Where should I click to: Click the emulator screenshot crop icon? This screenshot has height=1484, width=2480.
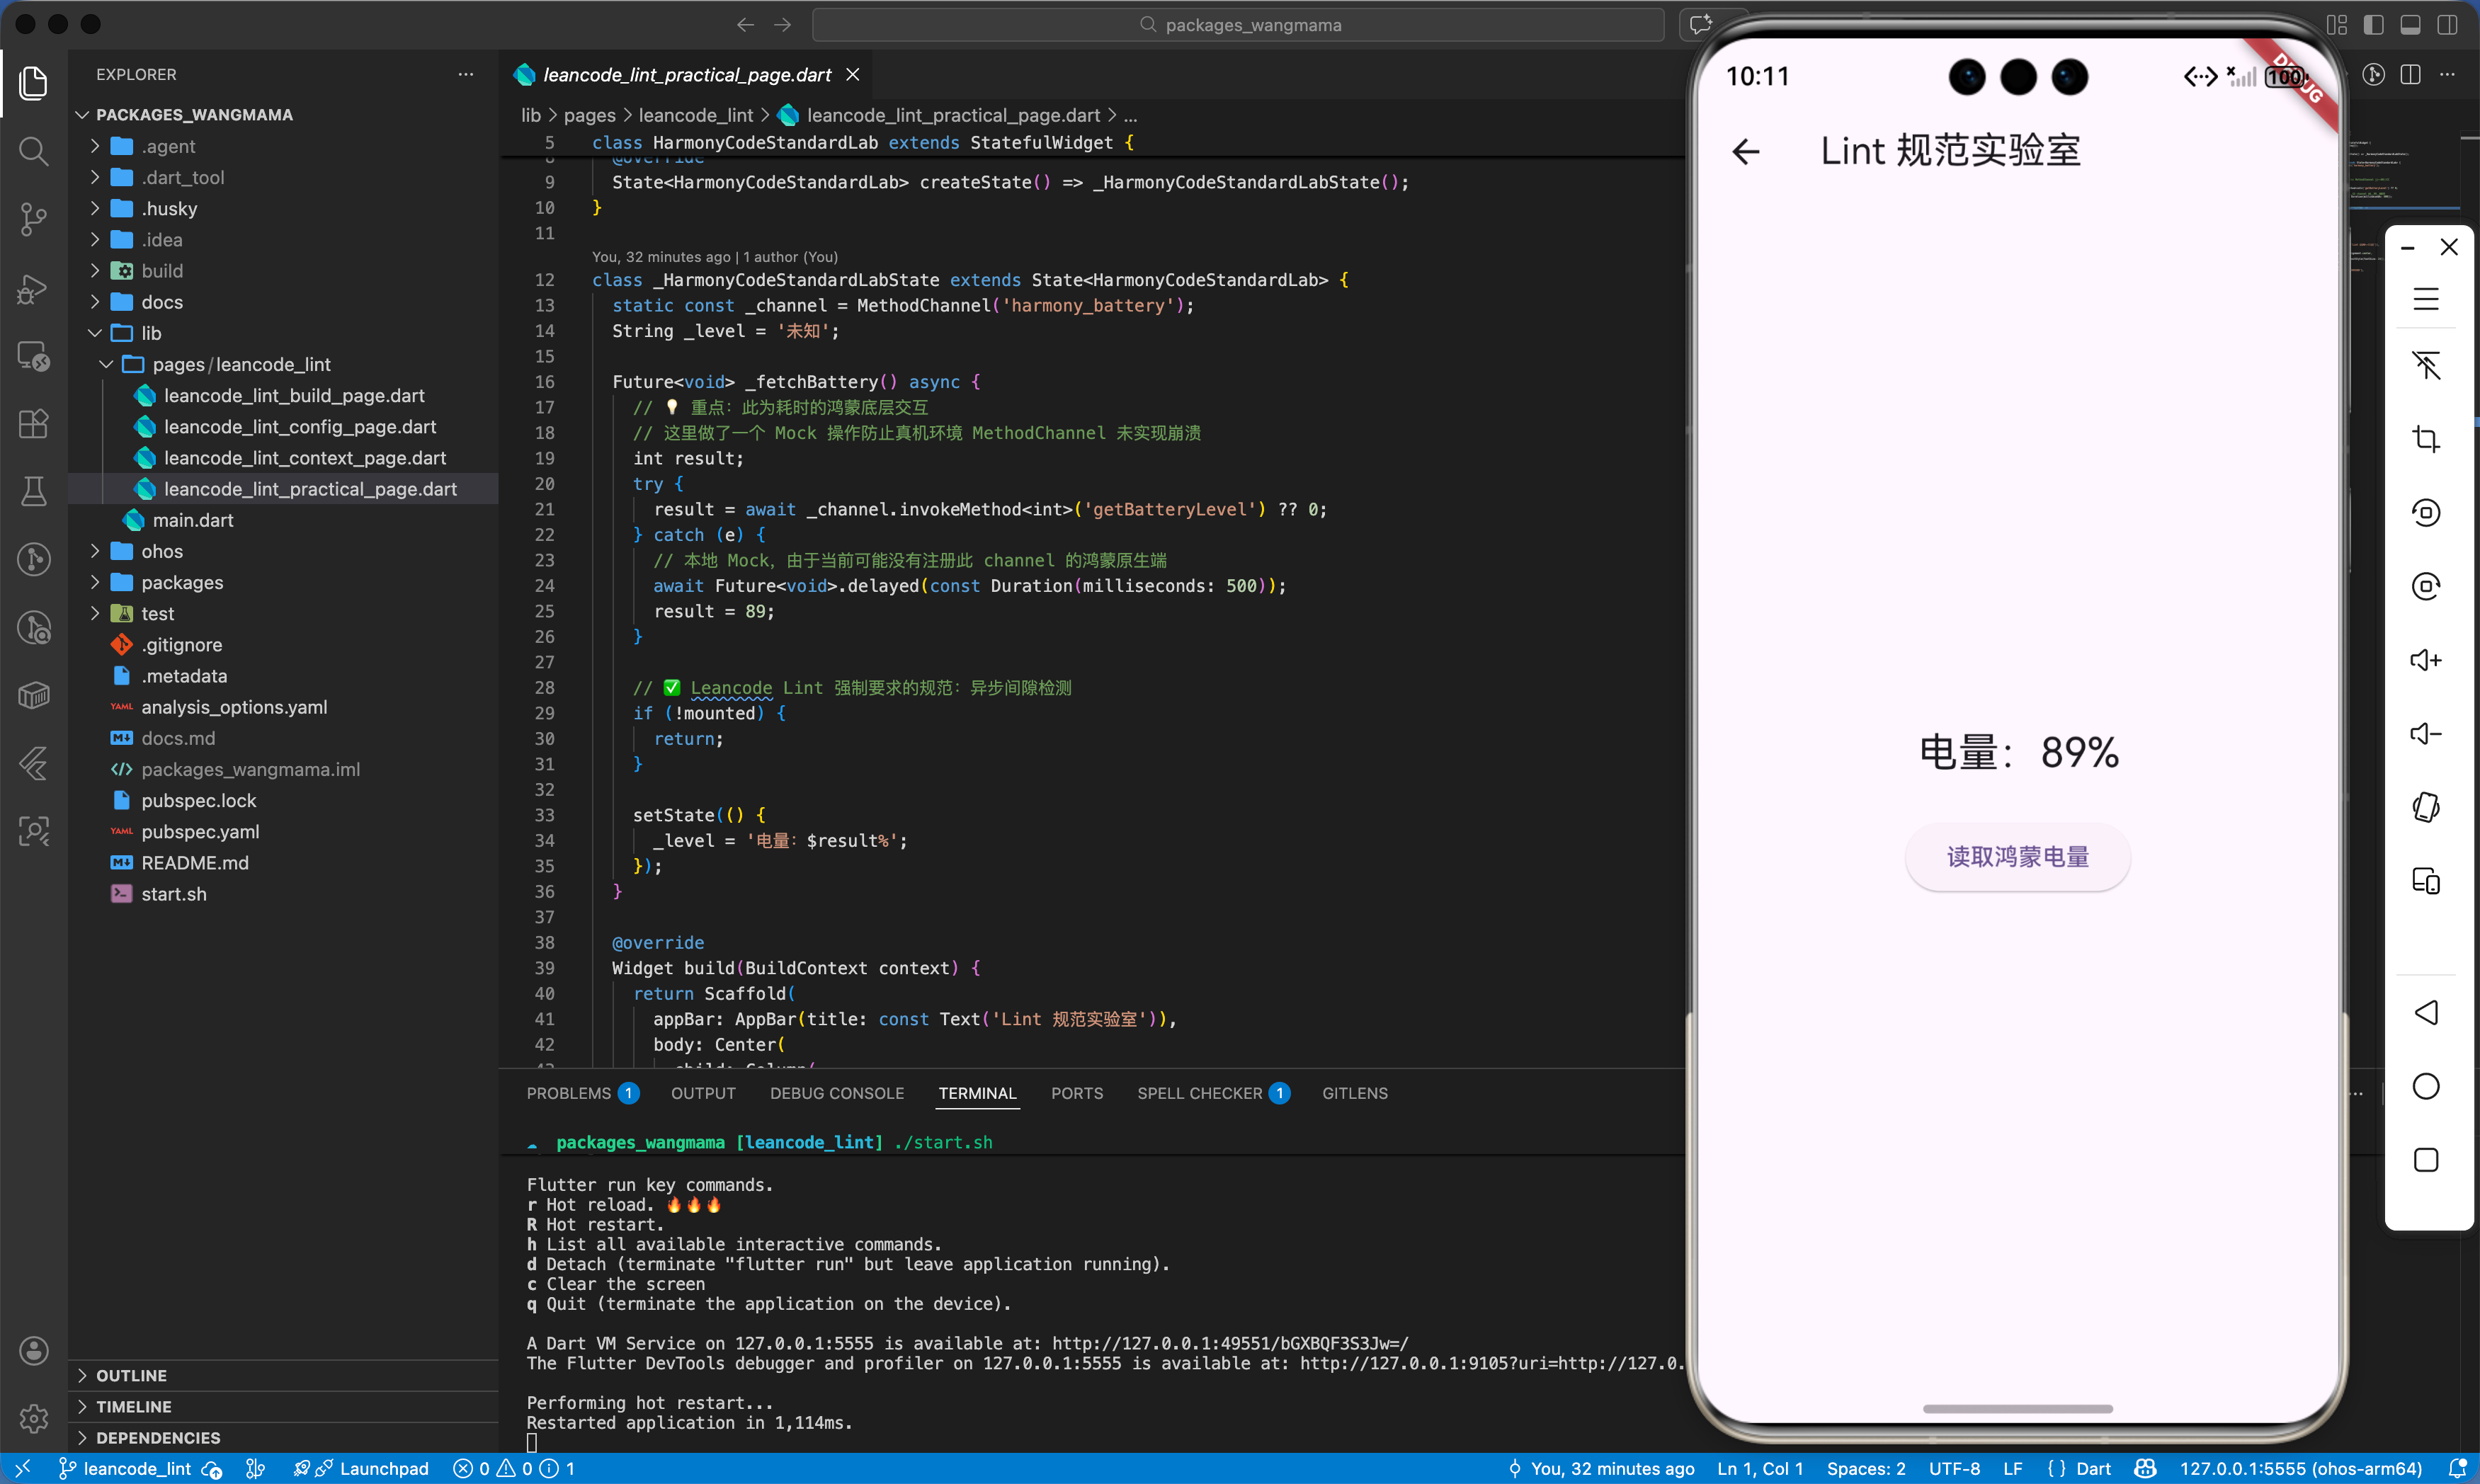tap(2425, 439)
